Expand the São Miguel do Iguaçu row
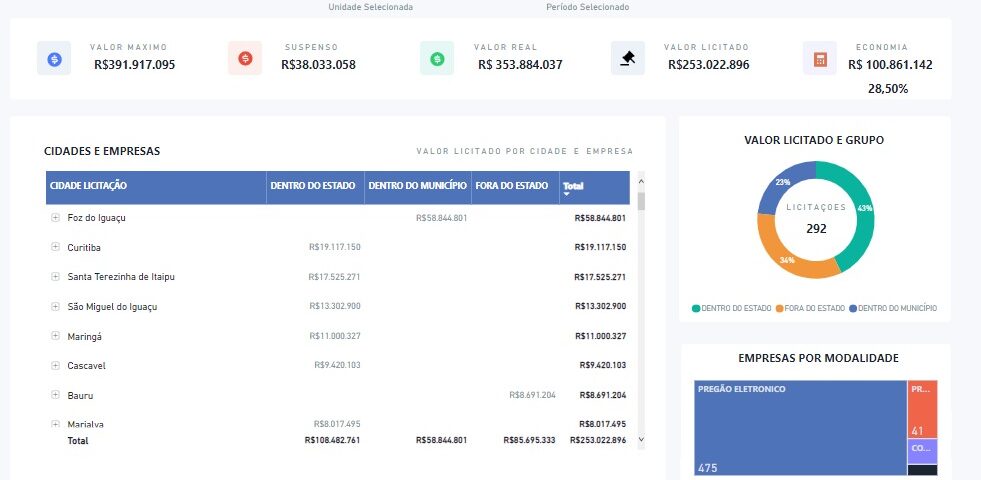Image resolution: width=981 pixels, height=480 pixels. click(55, 306)
